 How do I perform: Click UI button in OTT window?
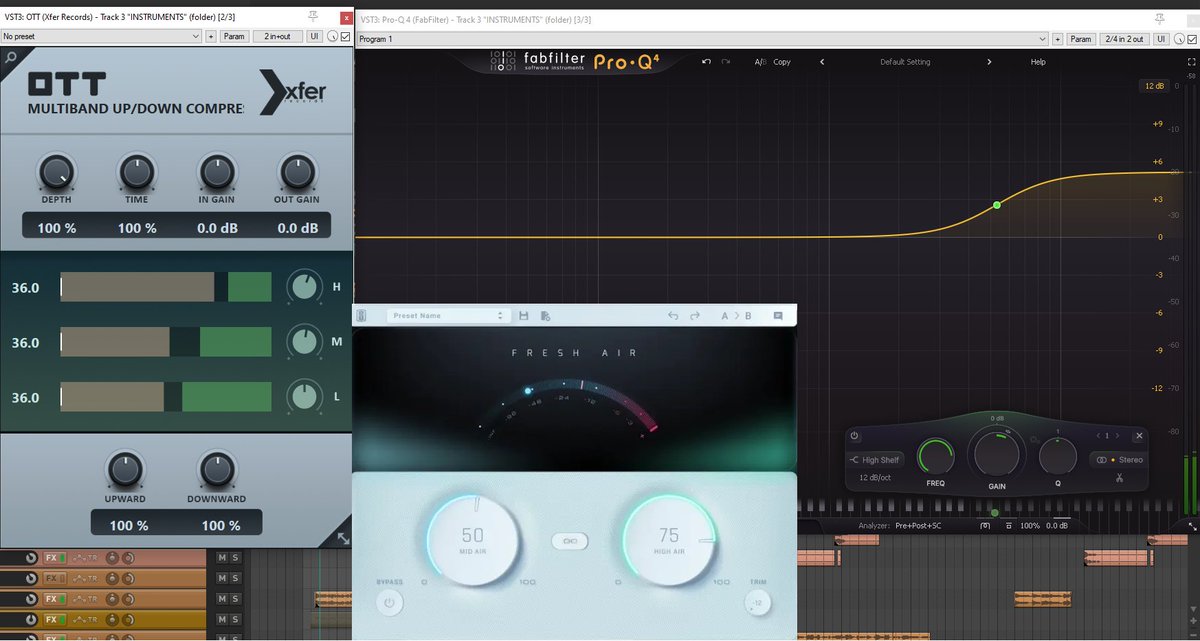314,37
